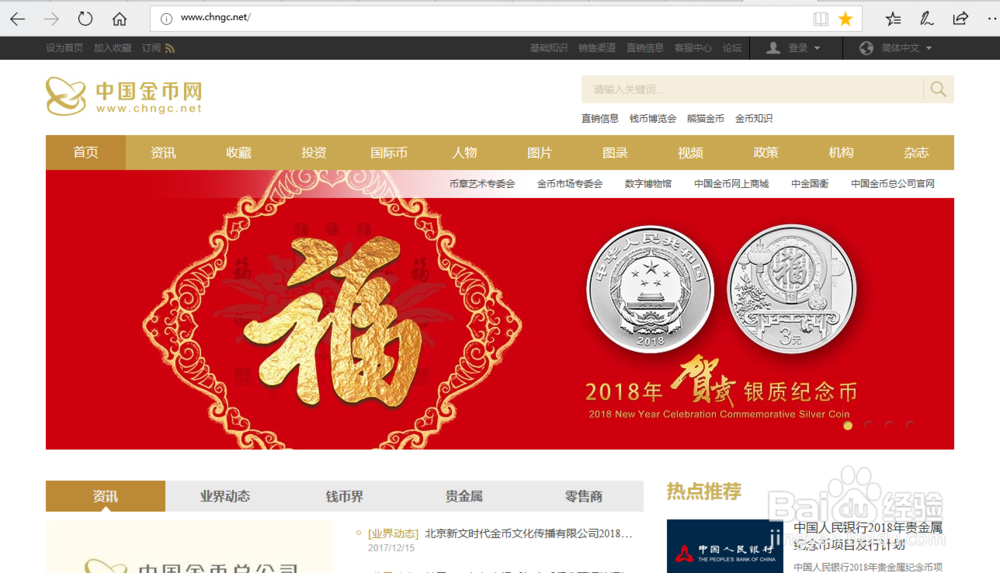The height and width of the screenshot is (573, 1000).
Task: Open the 收藏 navigation item
Action: [x=239, y=153]
